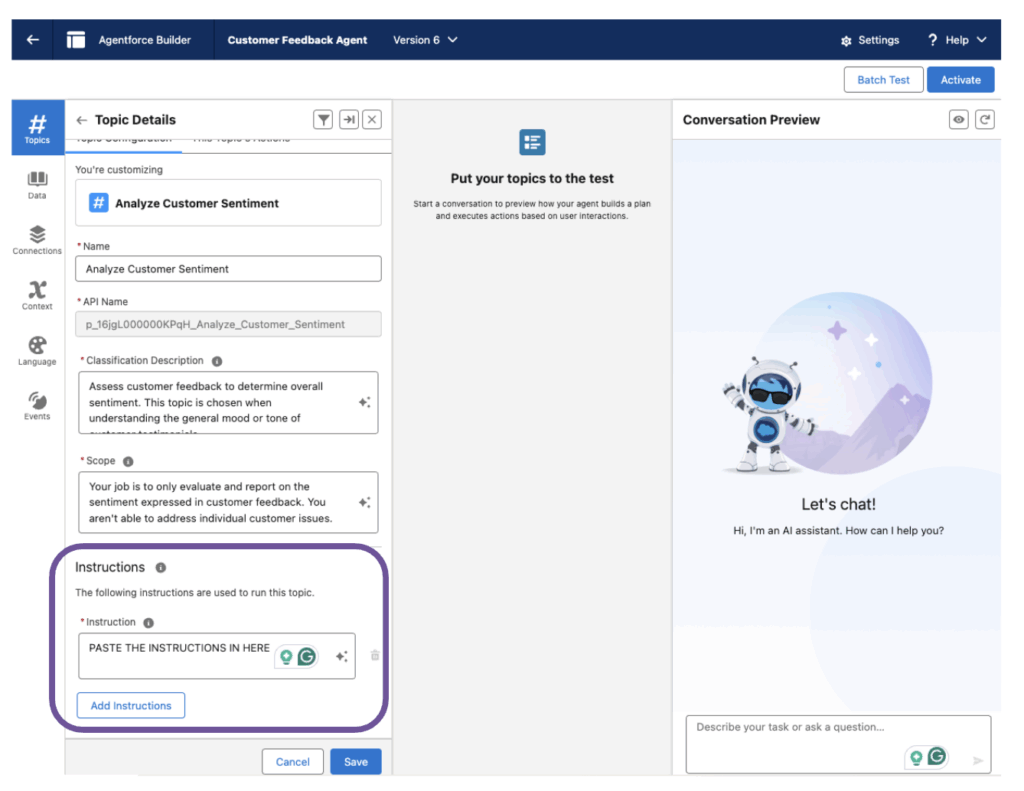The width and height of the screenshot is (1024, 791).
Task: Click the Batch Test button
Action: tap(883, 80)
